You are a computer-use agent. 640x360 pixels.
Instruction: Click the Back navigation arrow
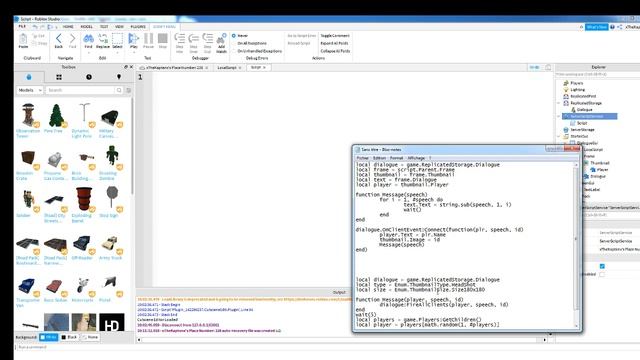tap(59, 39)
